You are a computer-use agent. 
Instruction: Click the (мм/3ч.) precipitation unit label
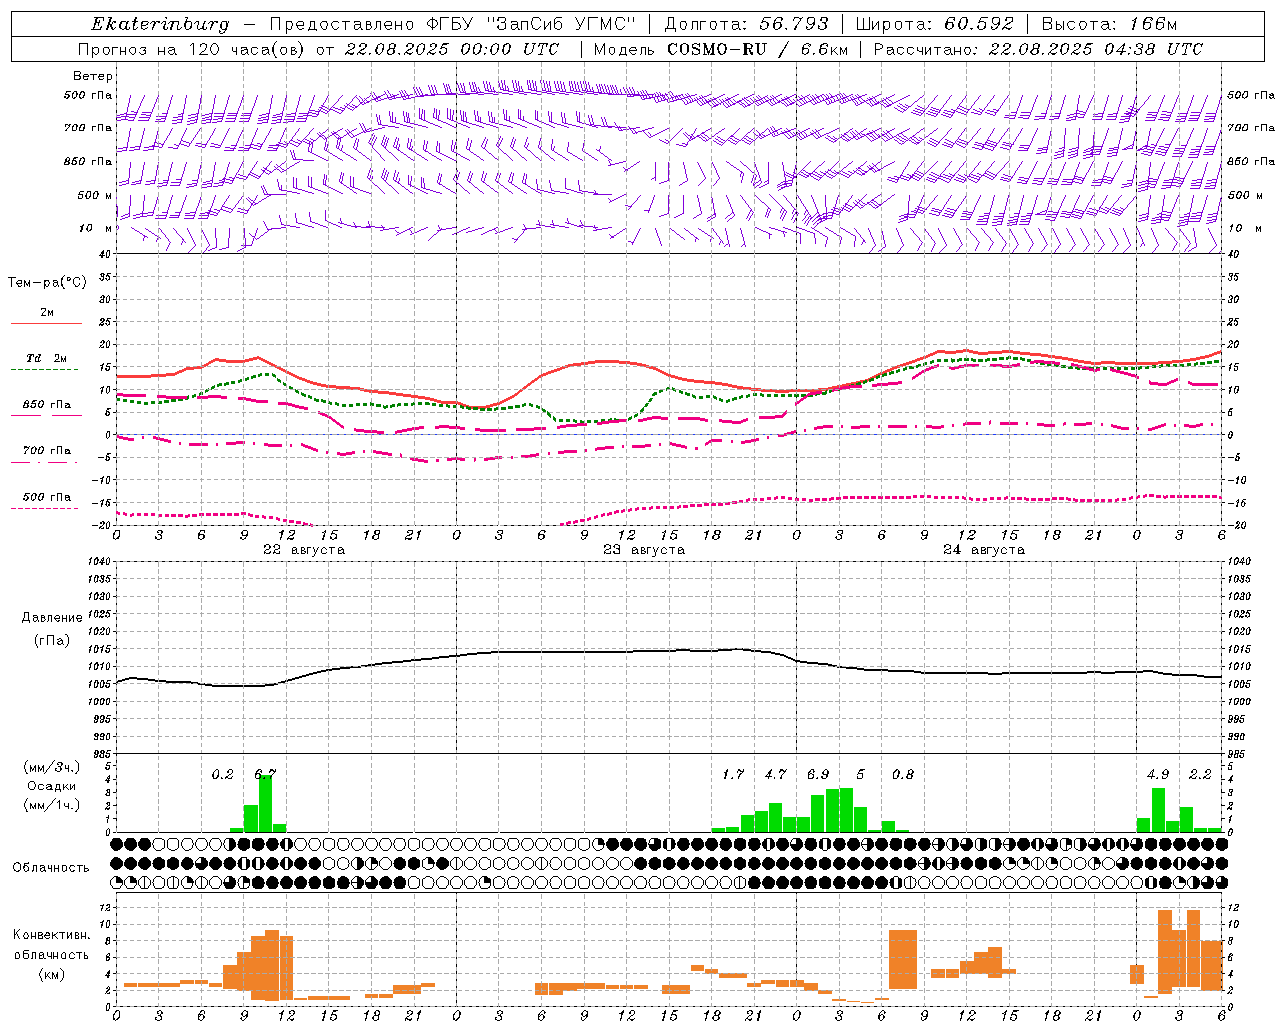[51, 767]
